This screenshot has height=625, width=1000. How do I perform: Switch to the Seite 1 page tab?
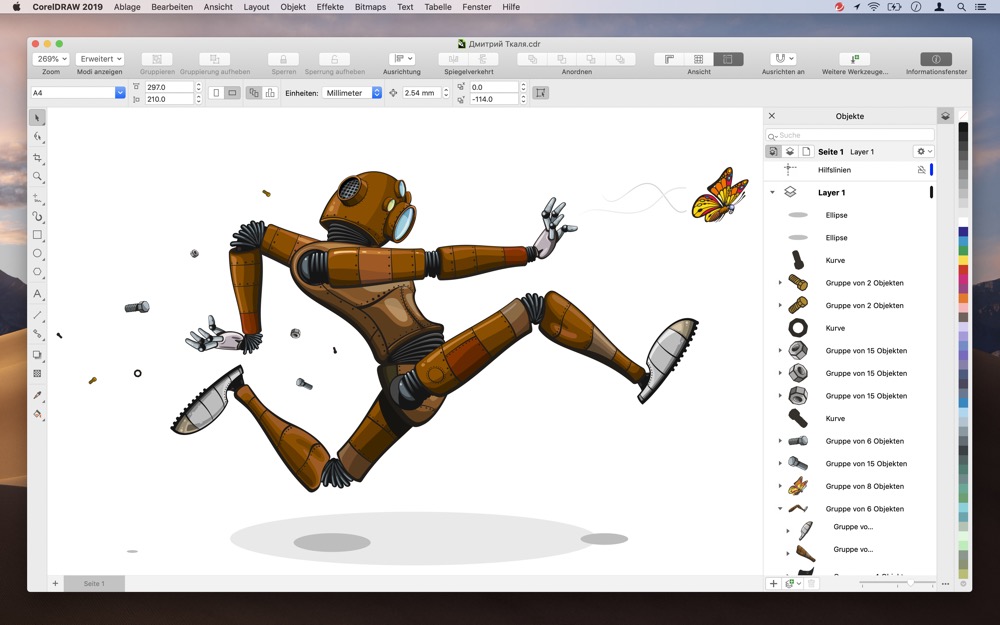click(94, 584)
